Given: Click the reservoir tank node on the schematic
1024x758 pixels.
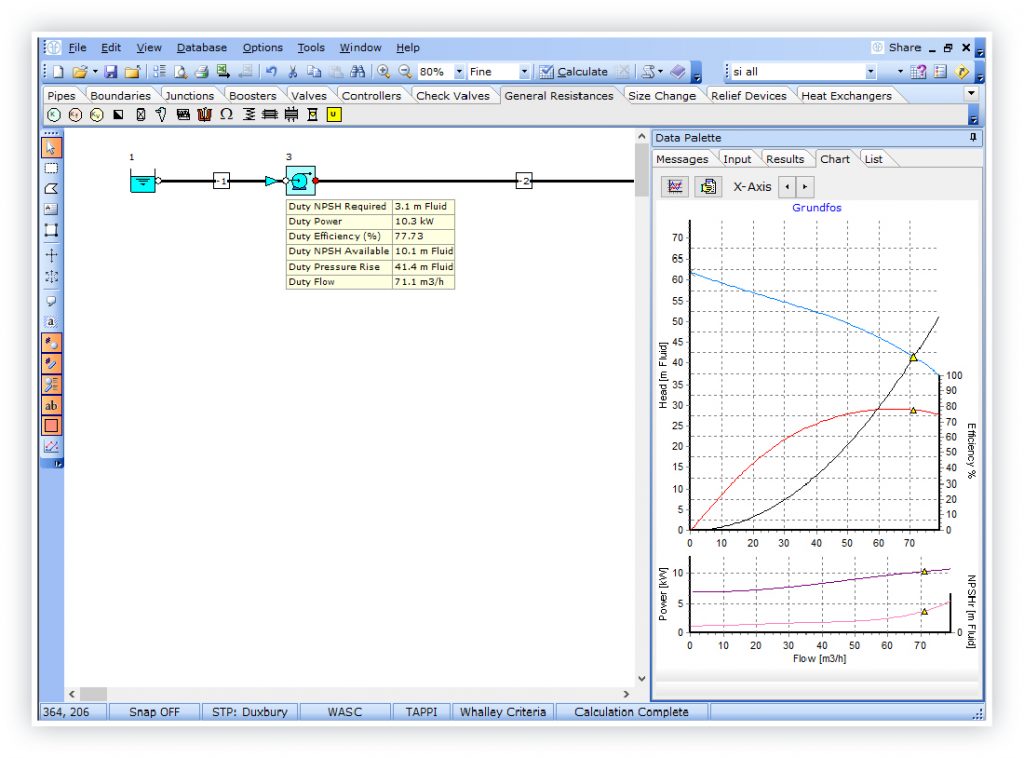Looking at the screenshot, I should coord(144,181).
